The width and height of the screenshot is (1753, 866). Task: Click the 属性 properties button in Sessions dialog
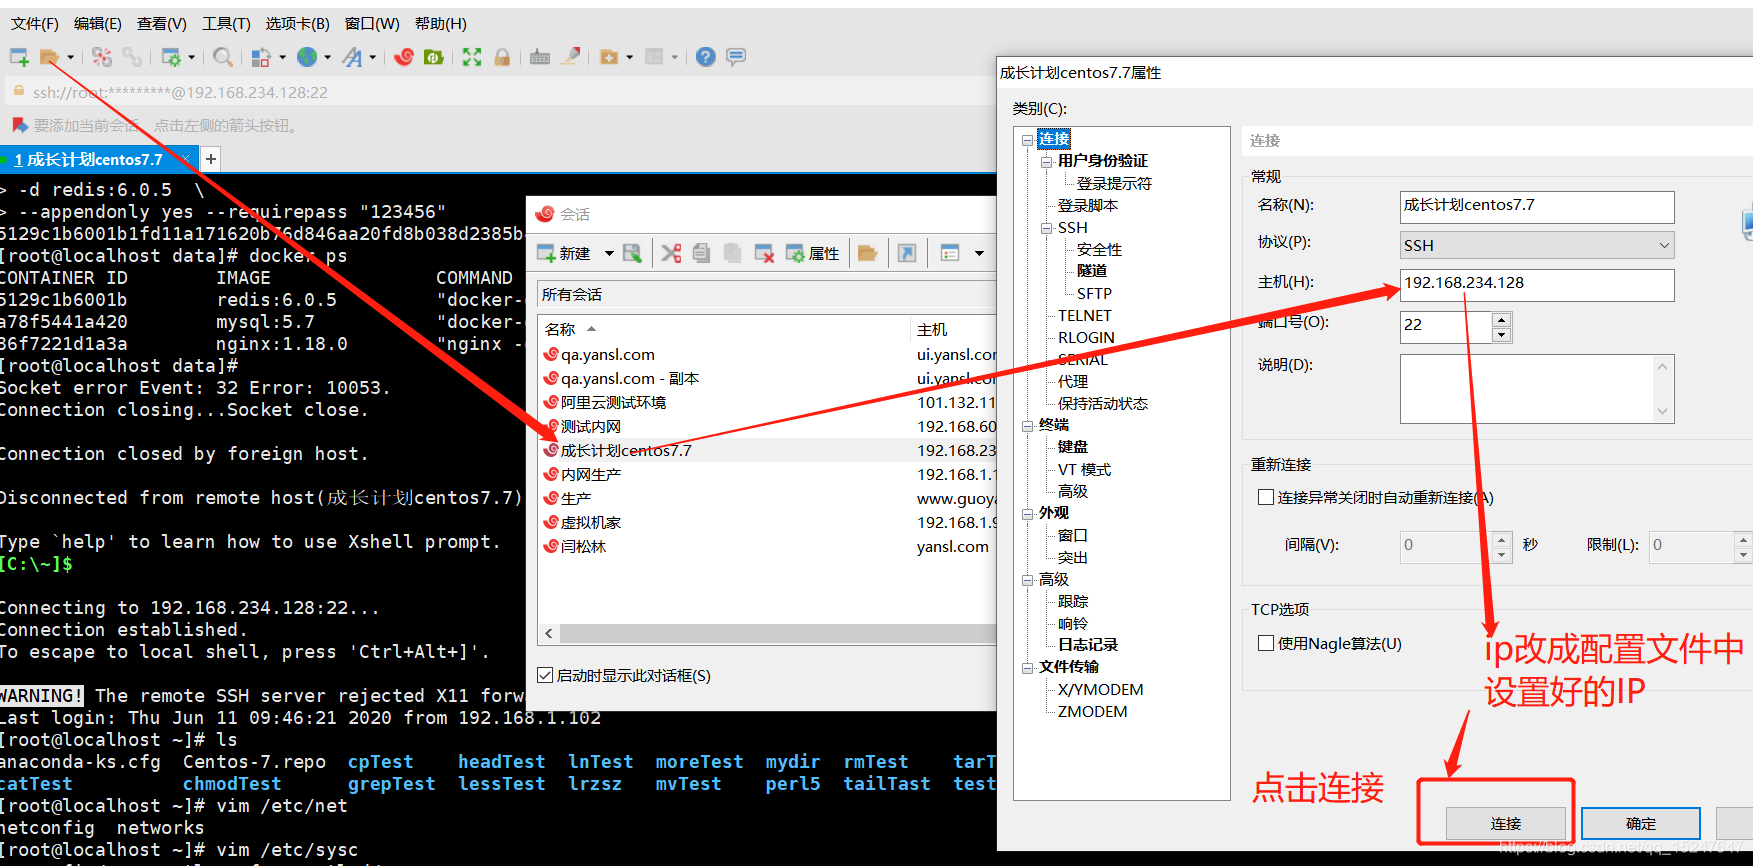click(x=812, y=253)
